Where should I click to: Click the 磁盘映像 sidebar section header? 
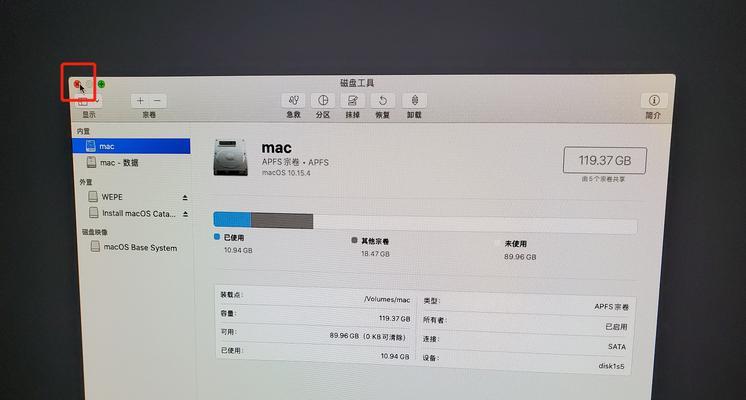point(95,232)
